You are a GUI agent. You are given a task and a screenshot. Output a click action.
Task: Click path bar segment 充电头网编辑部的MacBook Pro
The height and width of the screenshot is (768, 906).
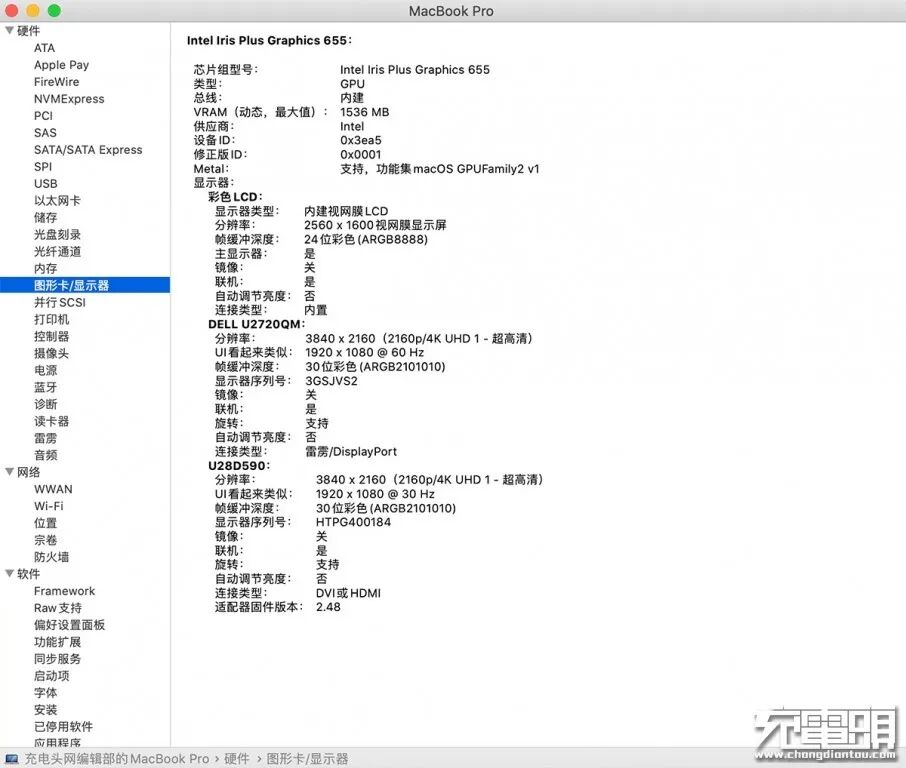pos(117,759)
